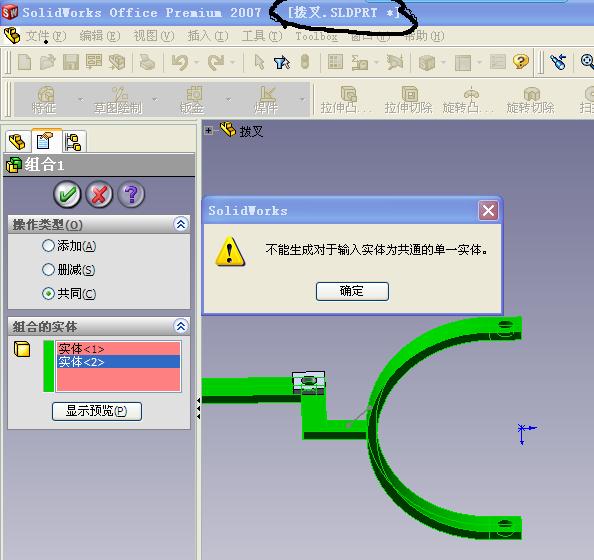This screenshot has height=560, width=594.
Task: Click the Save icon in toolbar
Action: [70, 62]
